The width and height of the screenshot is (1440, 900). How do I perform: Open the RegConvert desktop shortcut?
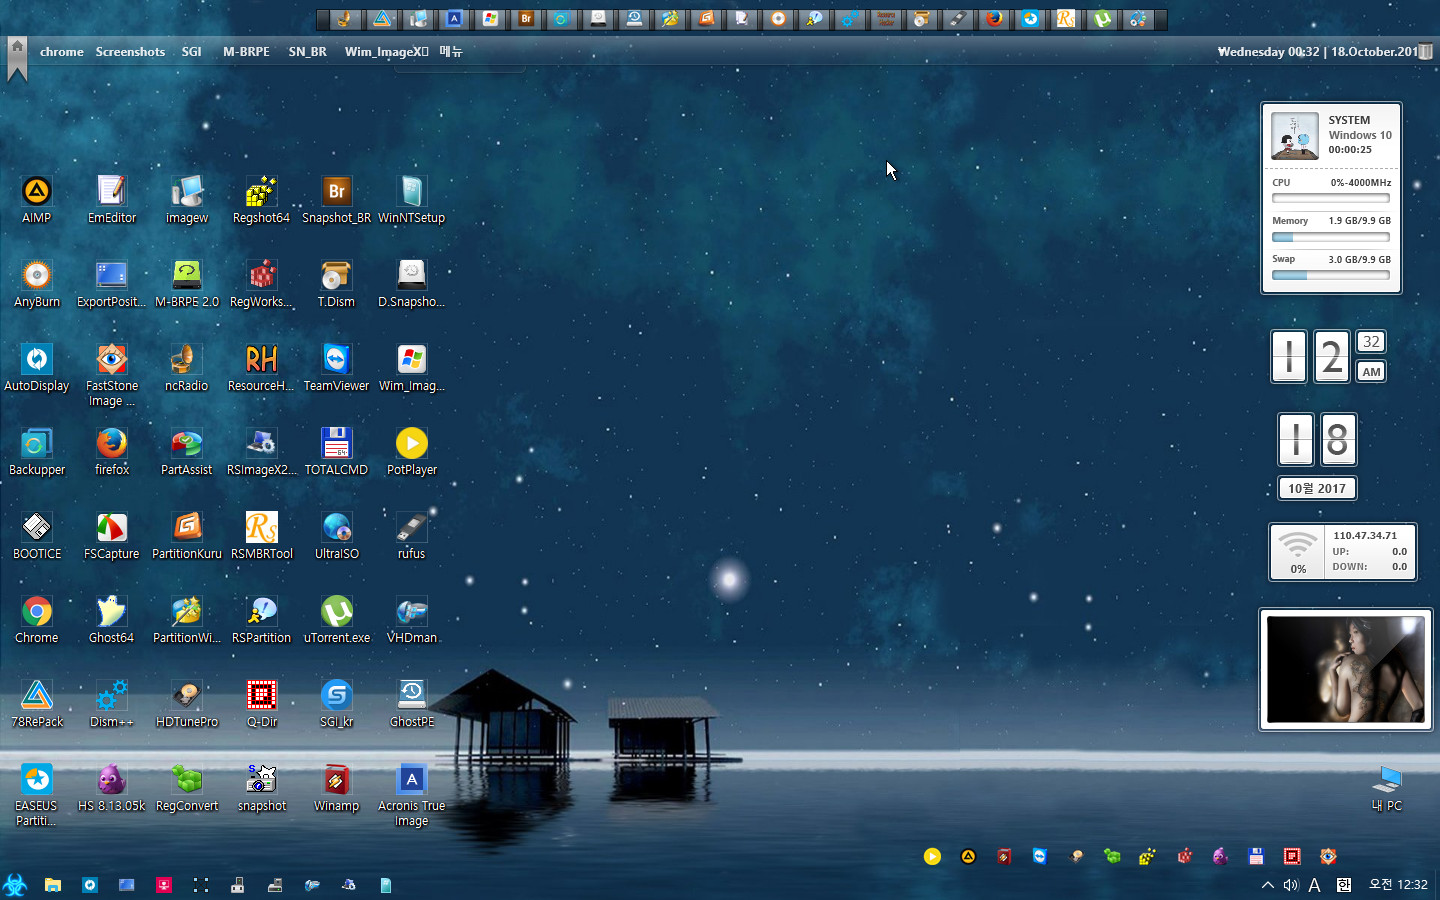coord(187,787)
